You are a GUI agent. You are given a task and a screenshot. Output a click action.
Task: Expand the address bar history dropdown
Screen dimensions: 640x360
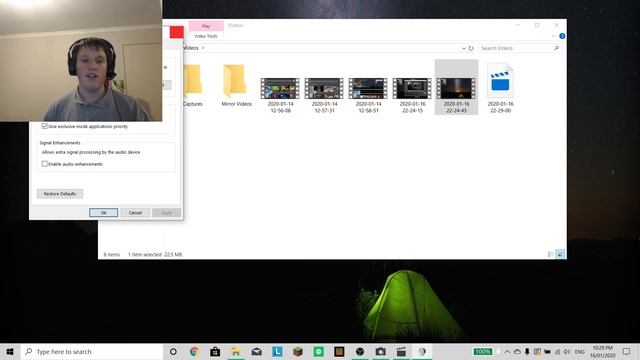(463, 48)
